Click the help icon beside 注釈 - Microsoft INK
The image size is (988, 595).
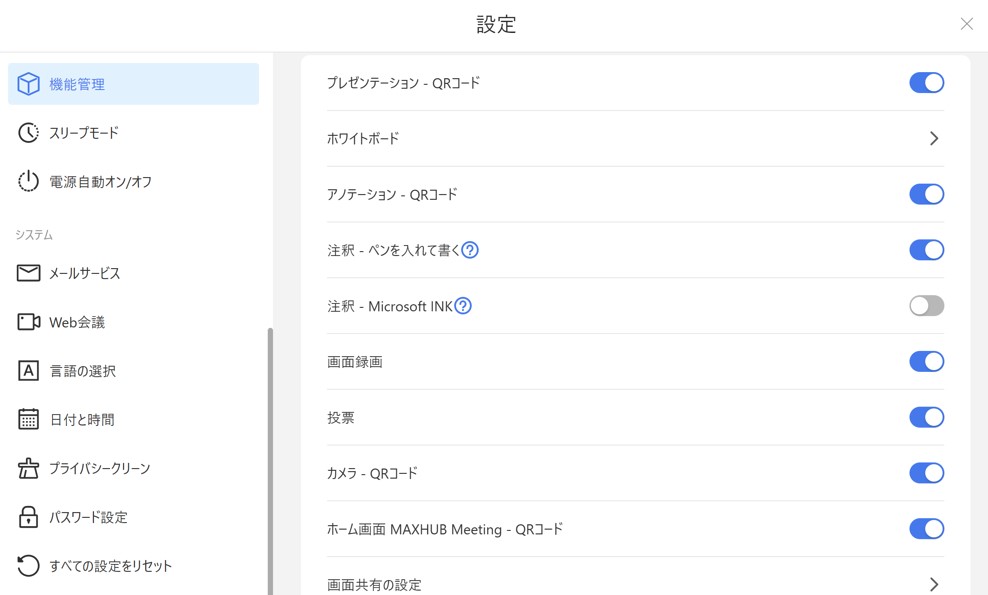pos(463,306)
